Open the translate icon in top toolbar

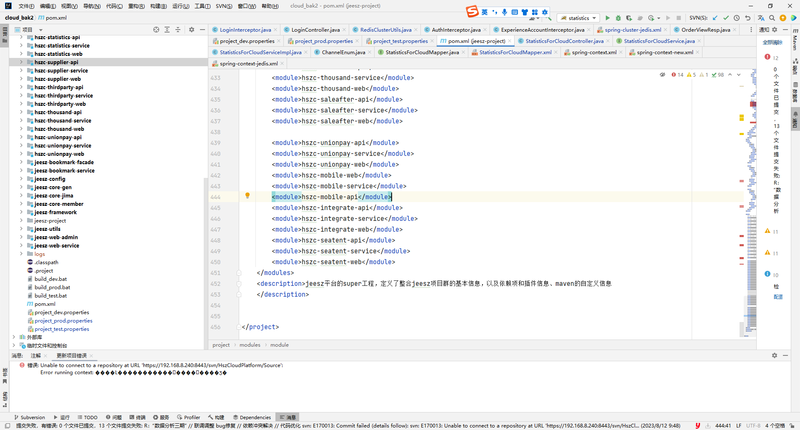(x=761, y=18)
